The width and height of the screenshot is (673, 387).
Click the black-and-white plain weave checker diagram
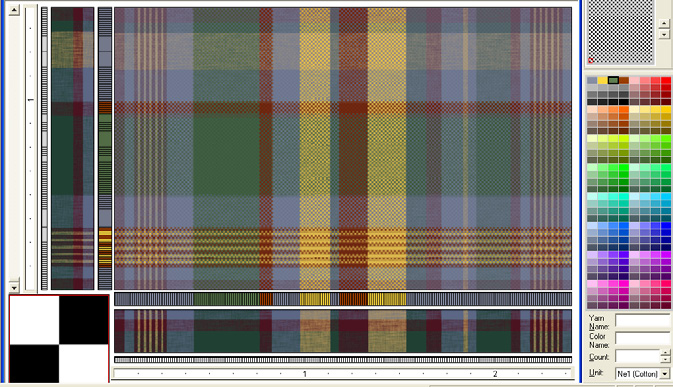[59, 339]
